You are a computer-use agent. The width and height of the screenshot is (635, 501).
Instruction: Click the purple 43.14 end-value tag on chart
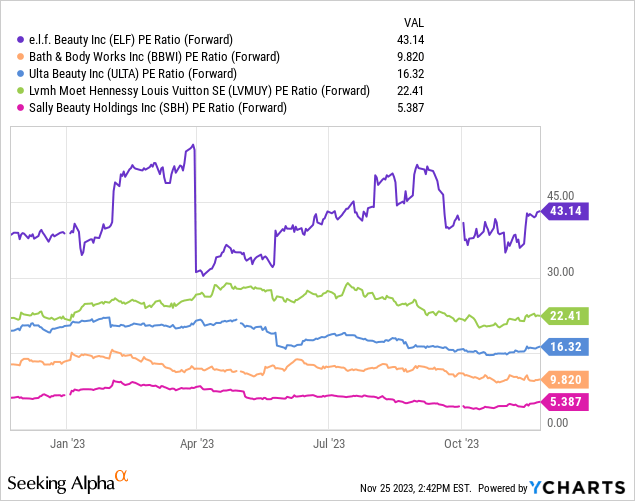(566, 211)
